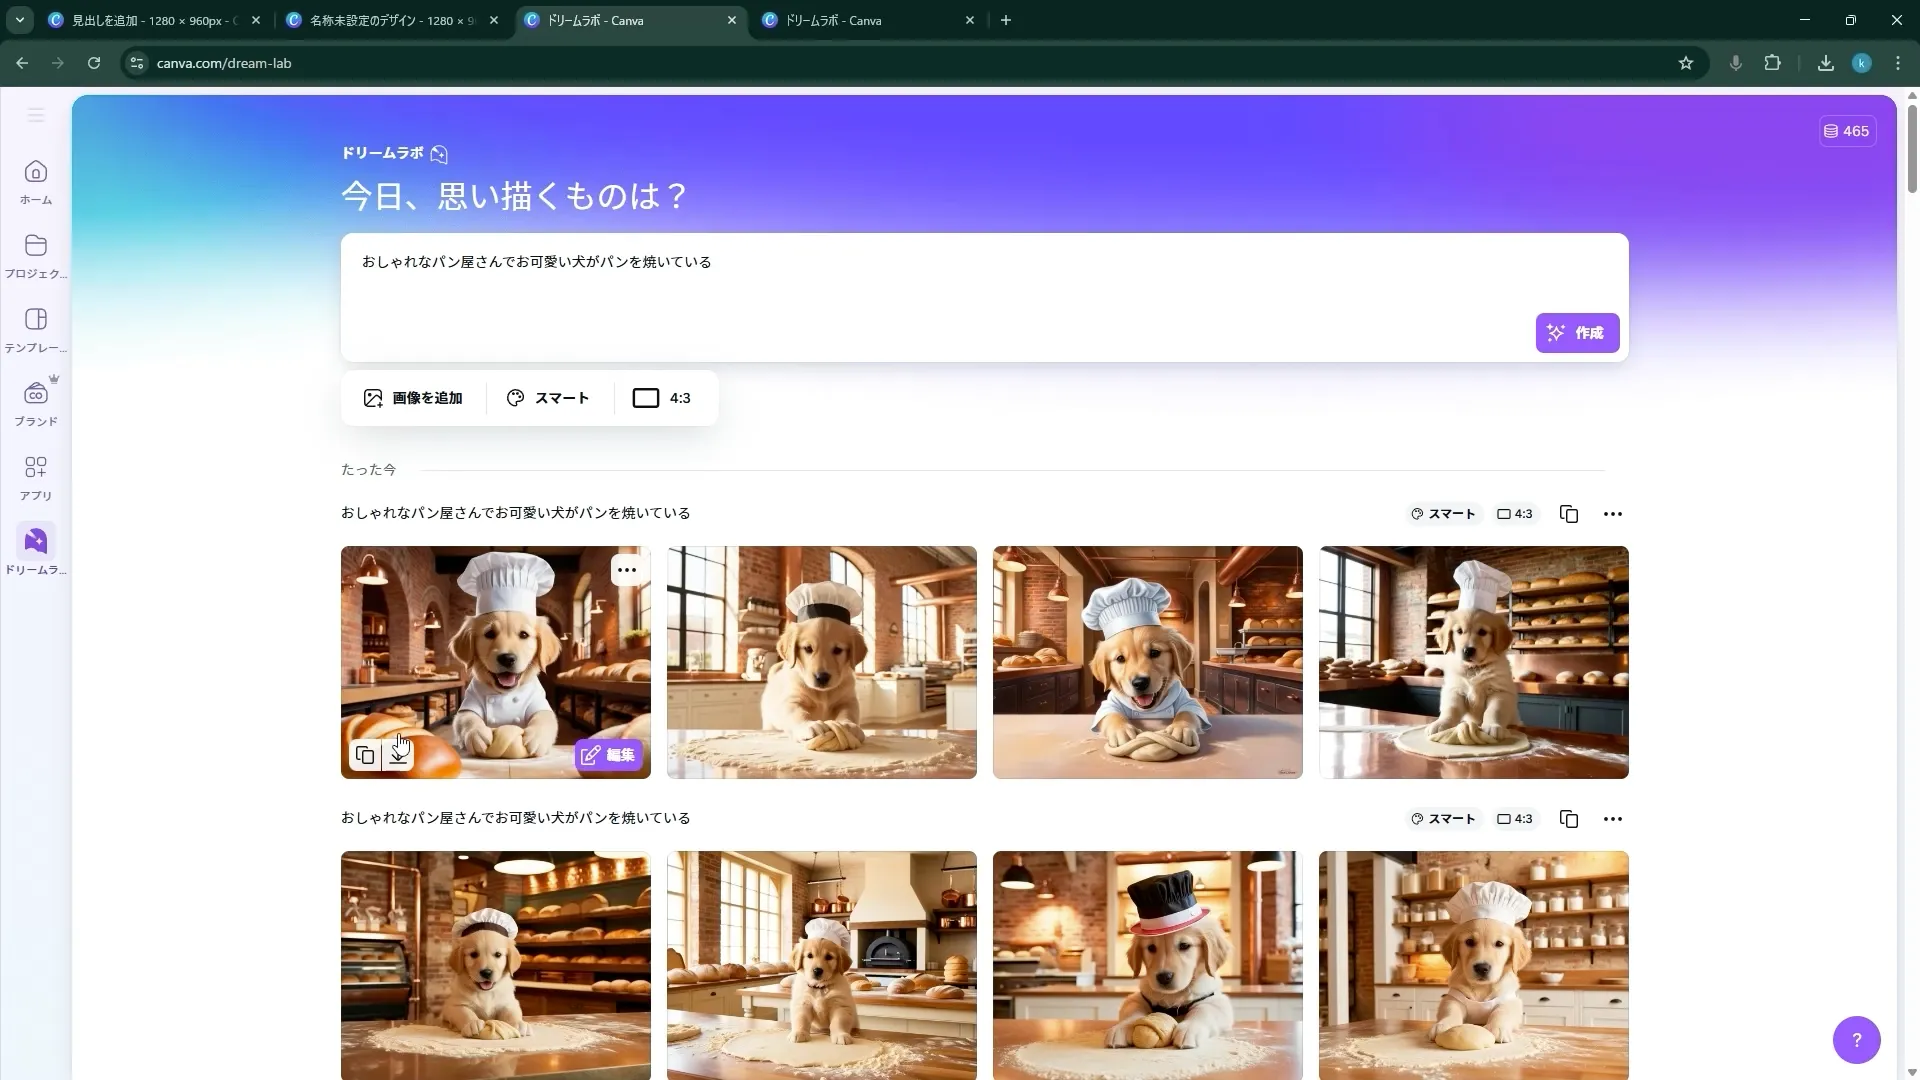The width and height of the screenshot is (1920, 1080).
Task: Open the 4:3 aspect ratio selector
Action: coord(661,397)
